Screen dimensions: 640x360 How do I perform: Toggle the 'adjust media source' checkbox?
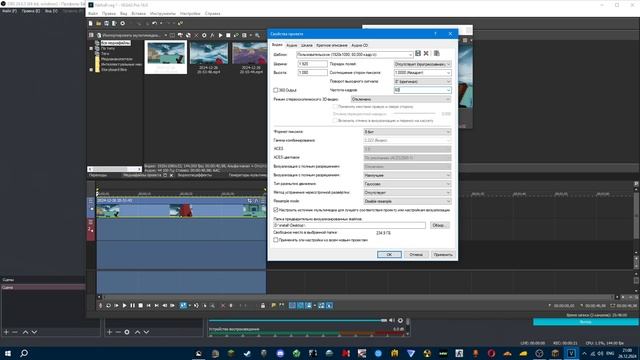click(276, 210)
